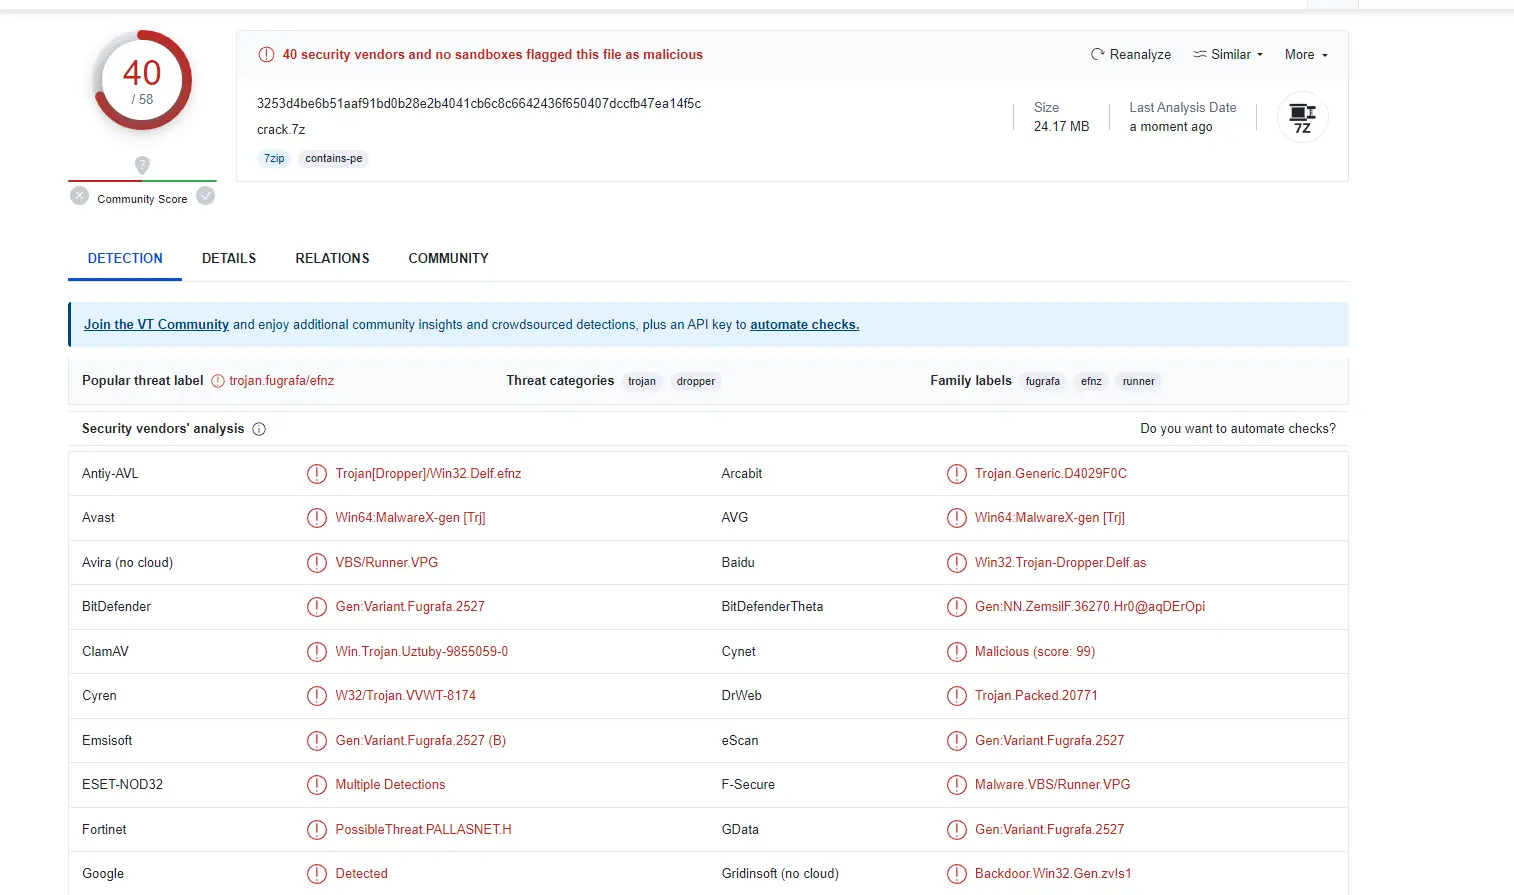
Task: Click the fugrafa family label chip
Action: (1042, 381)
